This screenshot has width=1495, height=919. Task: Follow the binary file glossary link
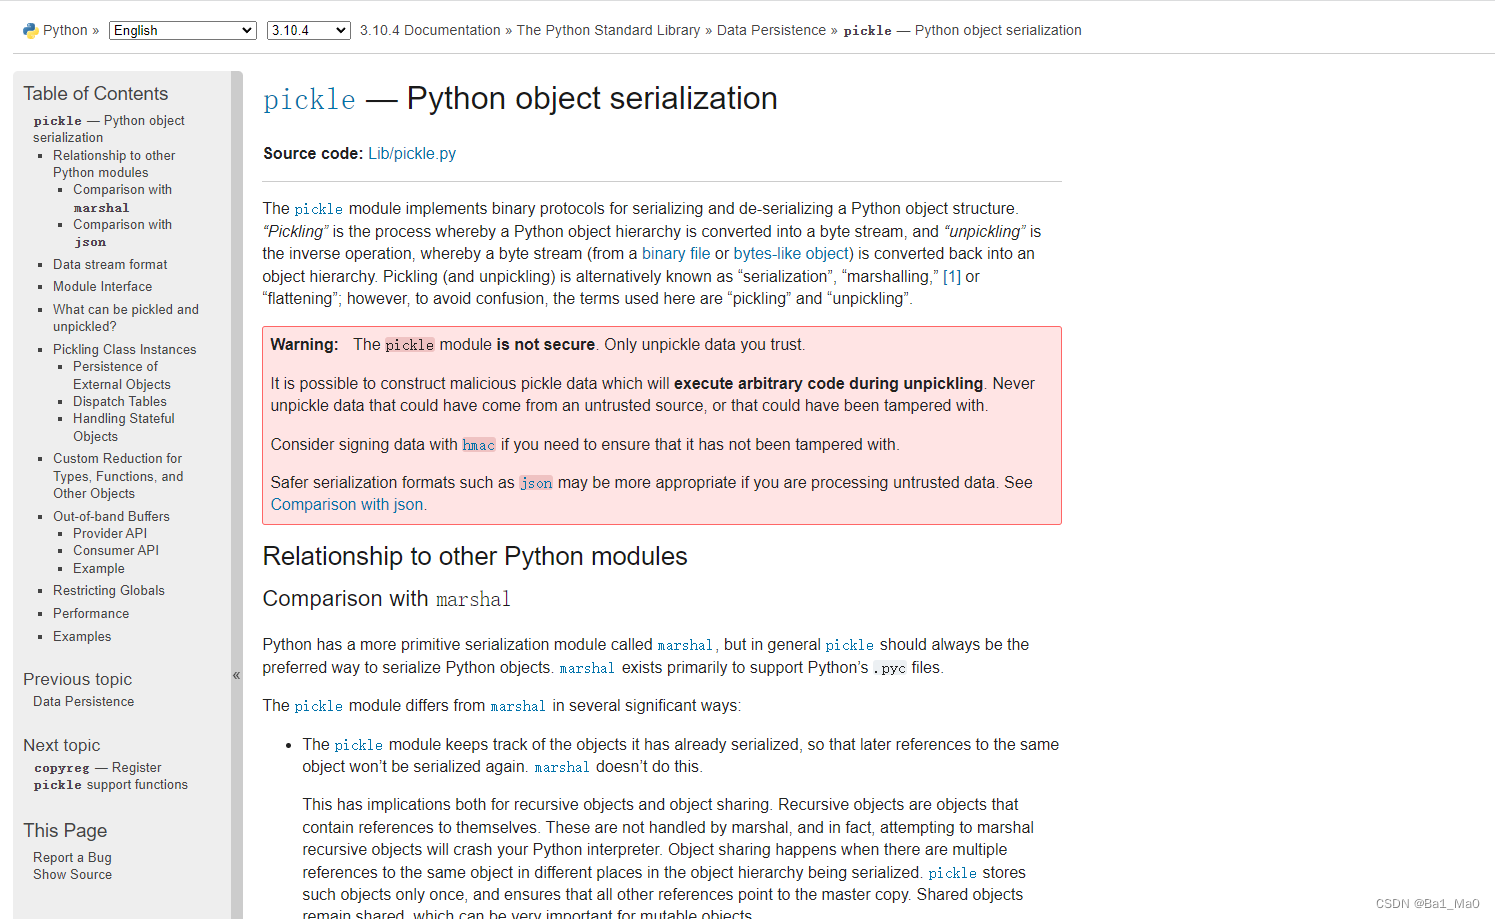676,254
